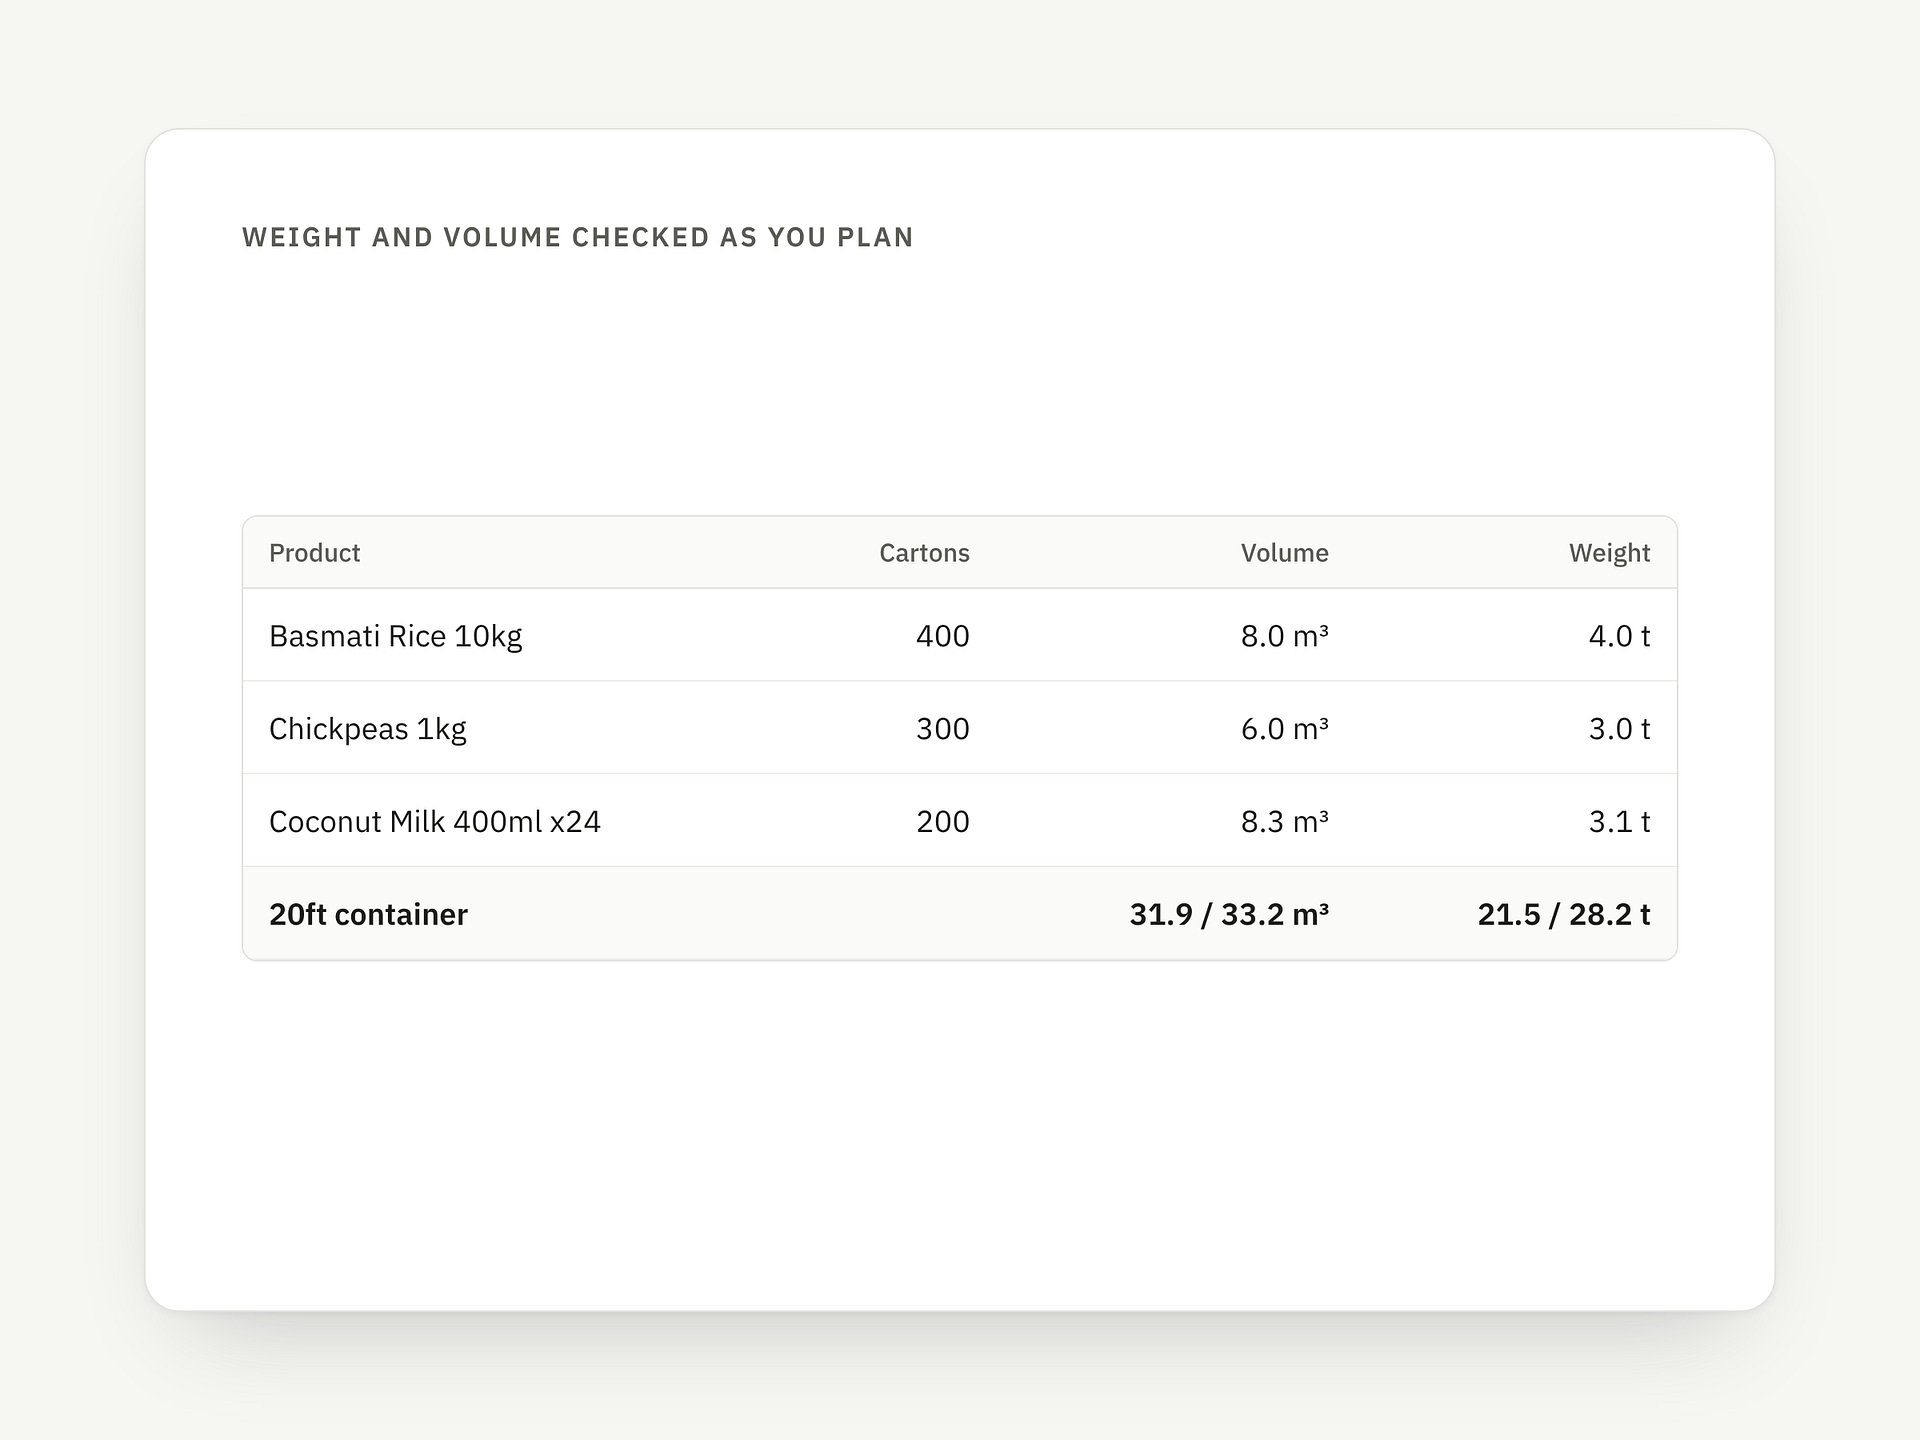
Task: Click the '8.3 m³' volume cell
Action: click(1284, 821)
